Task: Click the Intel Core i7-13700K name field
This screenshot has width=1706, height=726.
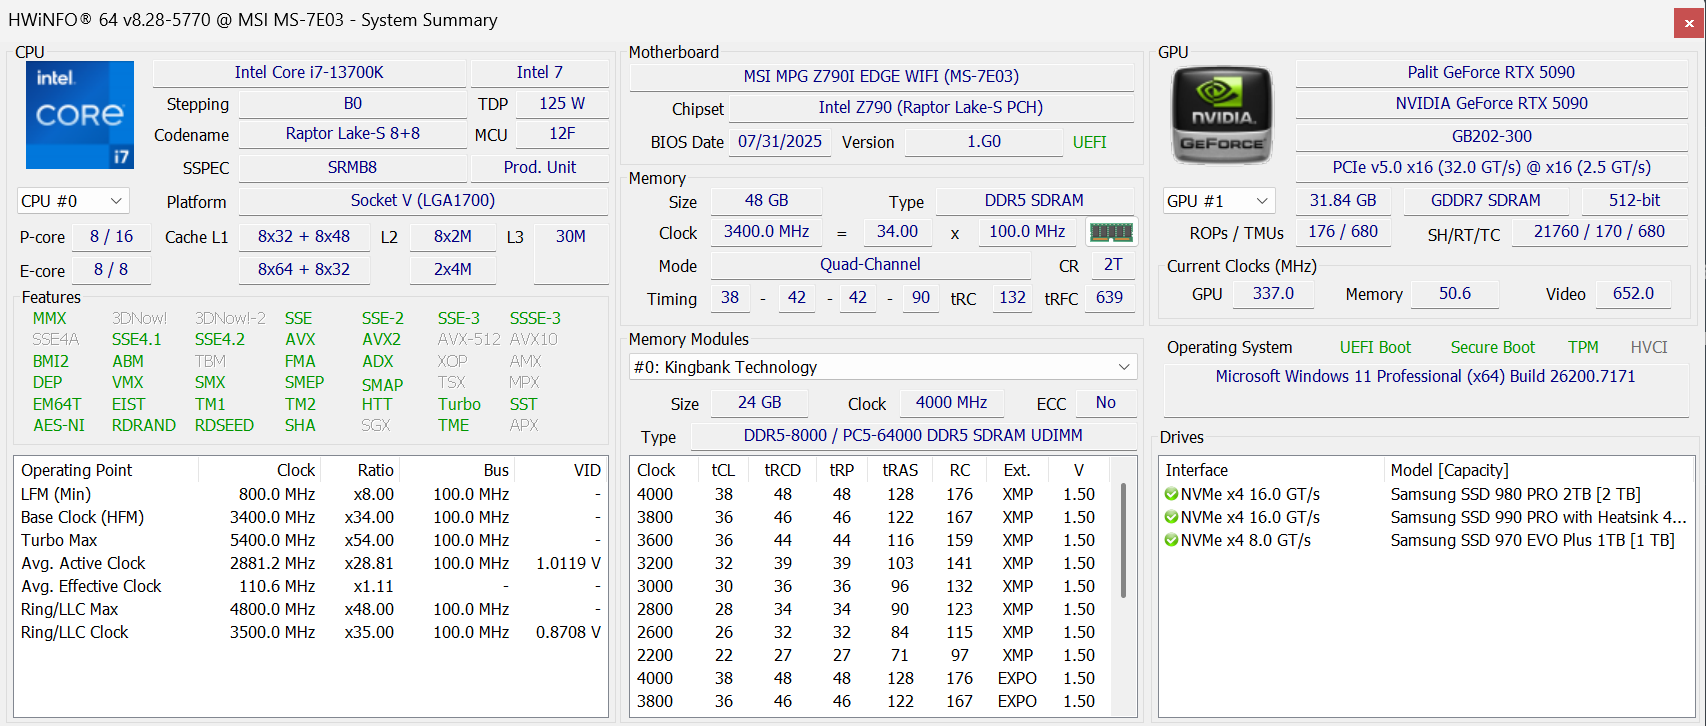Action: pyautogui.click(x=309, y=73)
